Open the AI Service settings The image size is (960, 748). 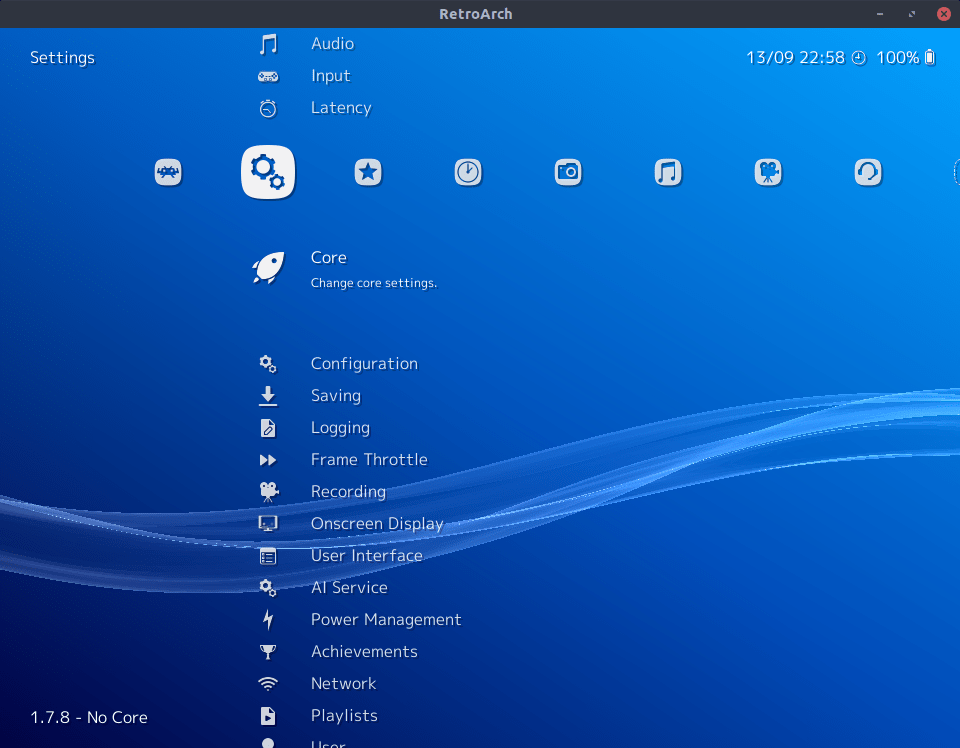pos(348,588)
